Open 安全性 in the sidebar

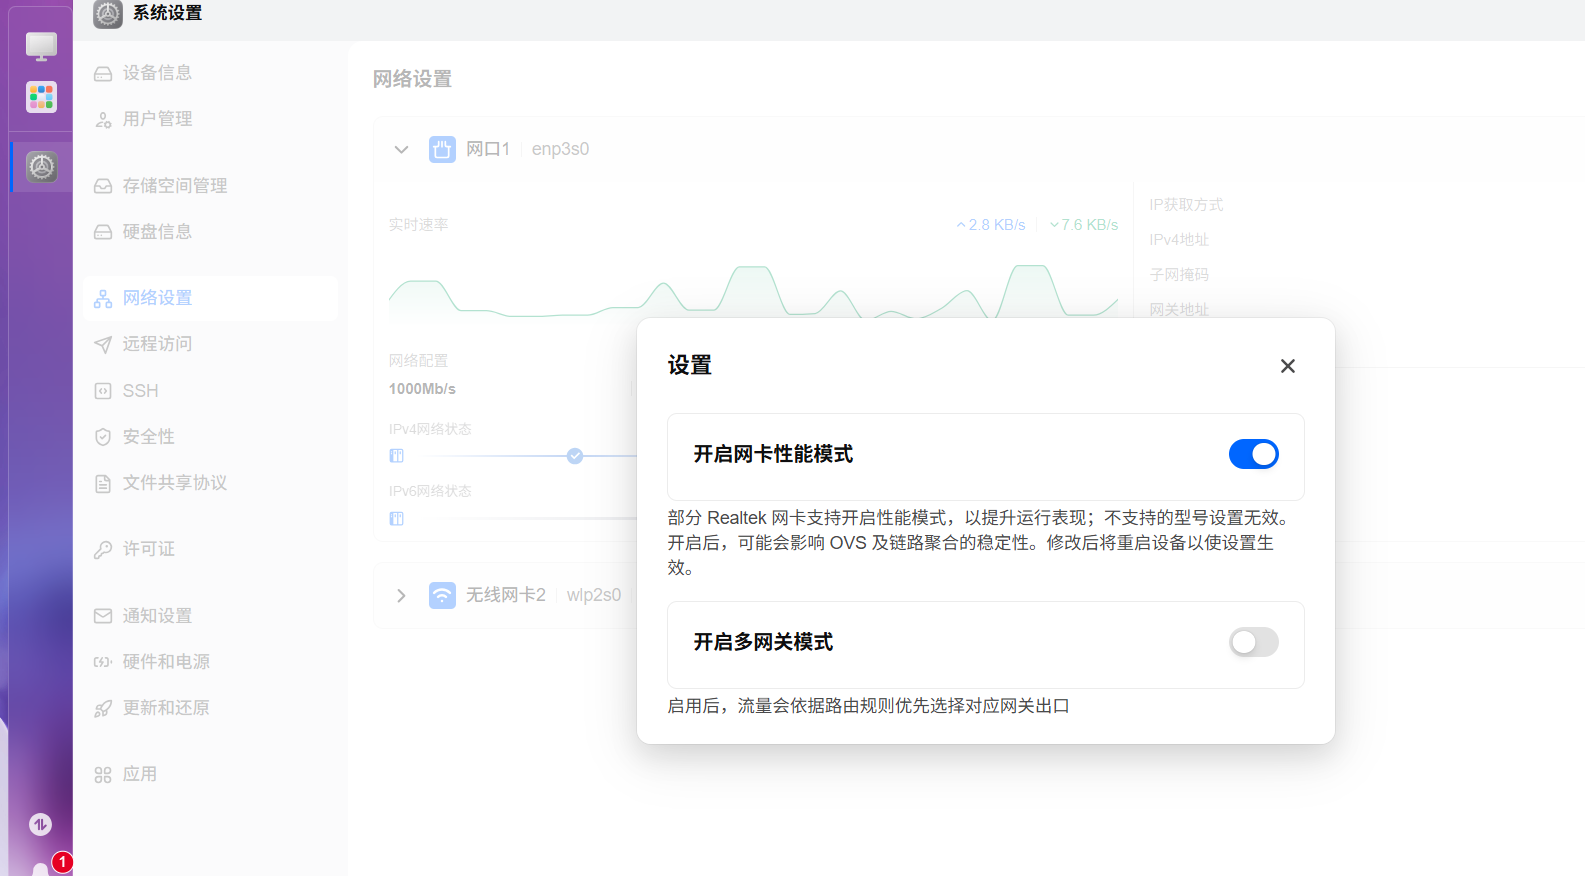[x=210, y=437]
